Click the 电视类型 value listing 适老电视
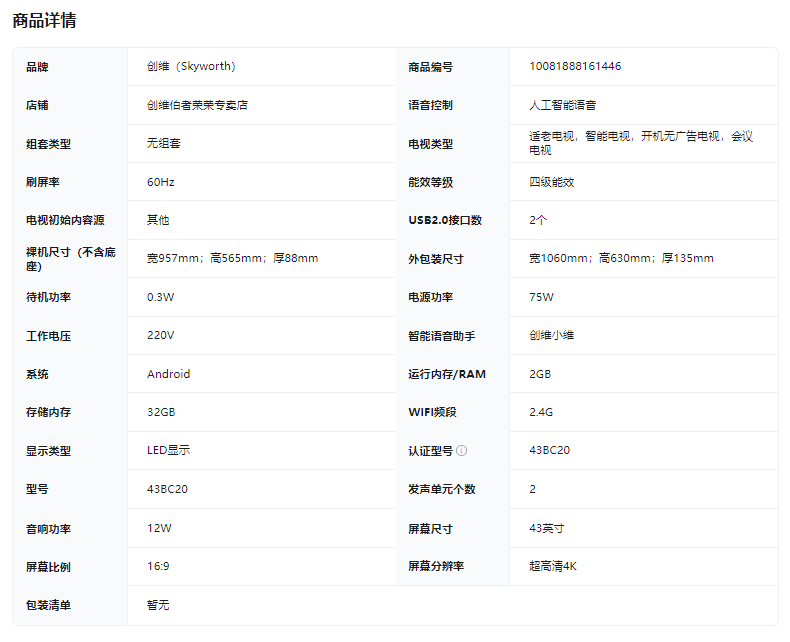Screen dimensions: 790x642 640,143
